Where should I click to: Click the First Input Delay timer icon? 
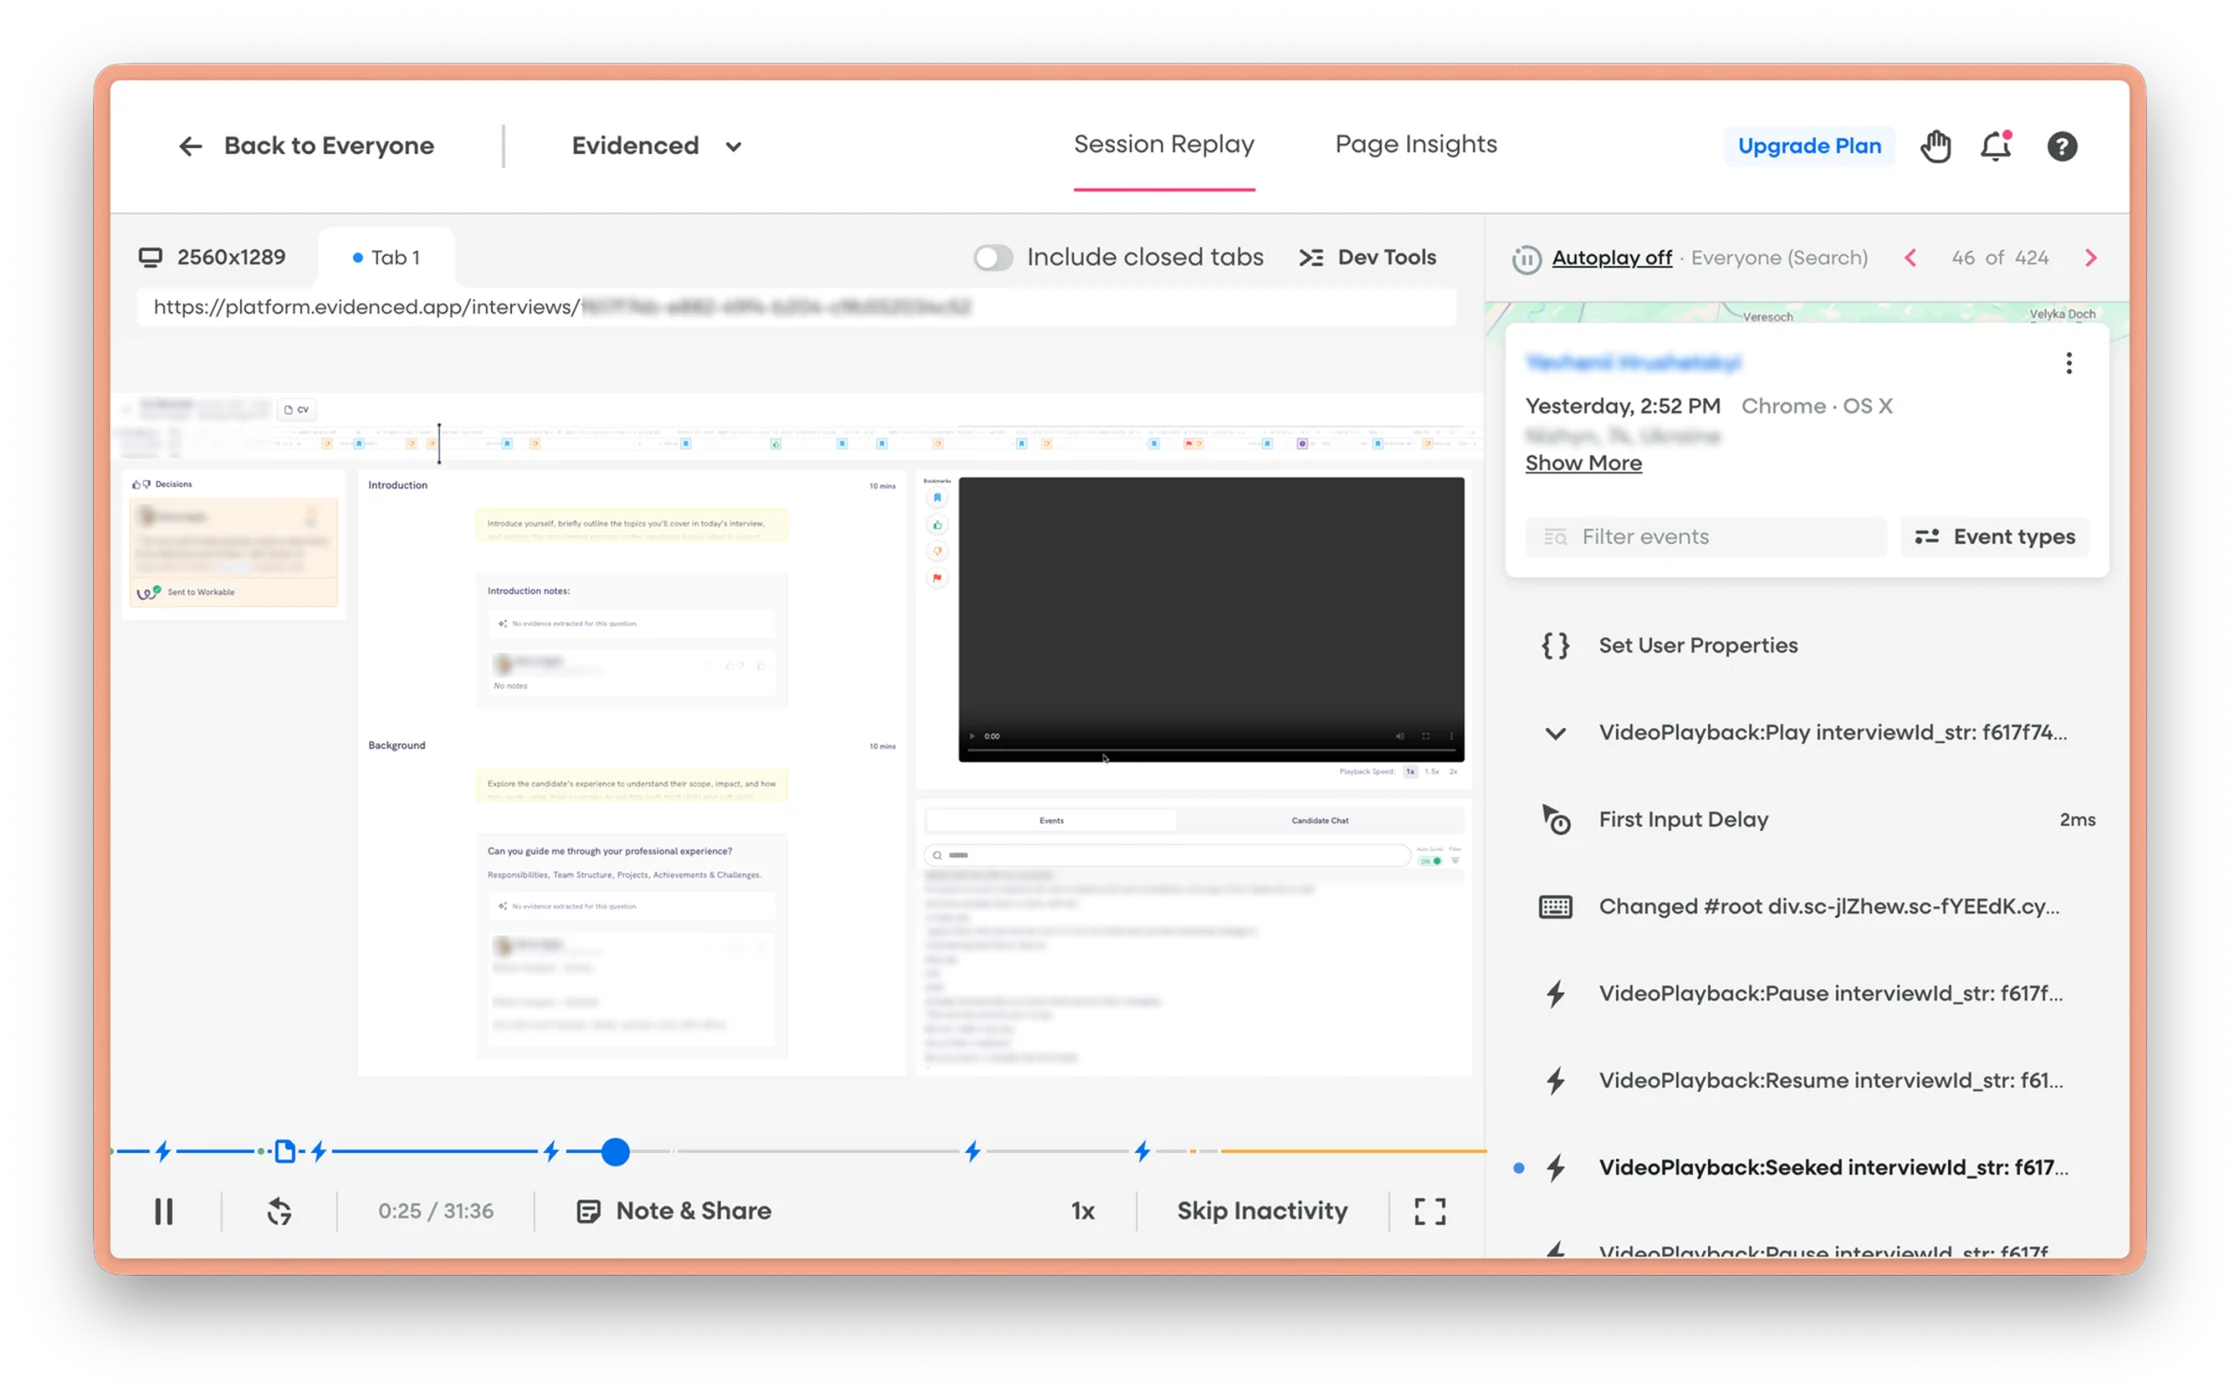[1555, 820]
